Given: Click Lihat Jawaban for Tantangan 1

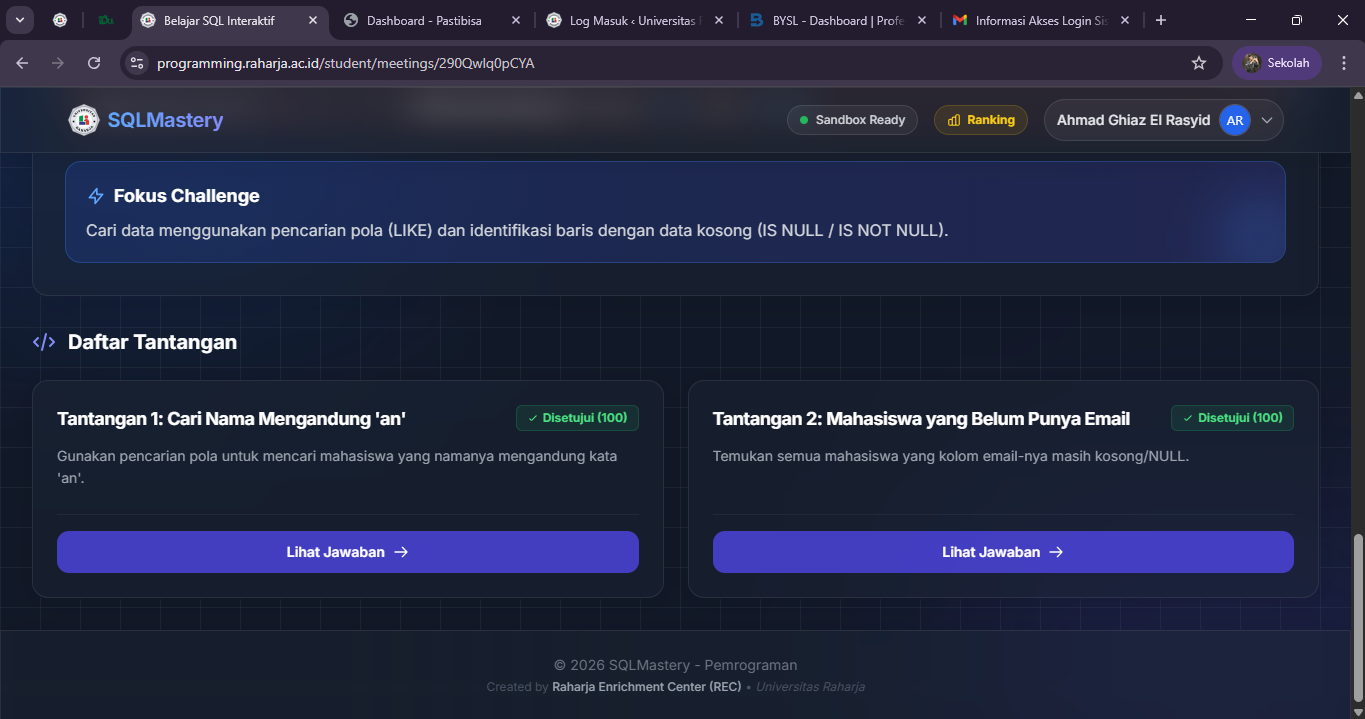Looking at the screenshot, I should pyautogui.click(x=347, y=552).
